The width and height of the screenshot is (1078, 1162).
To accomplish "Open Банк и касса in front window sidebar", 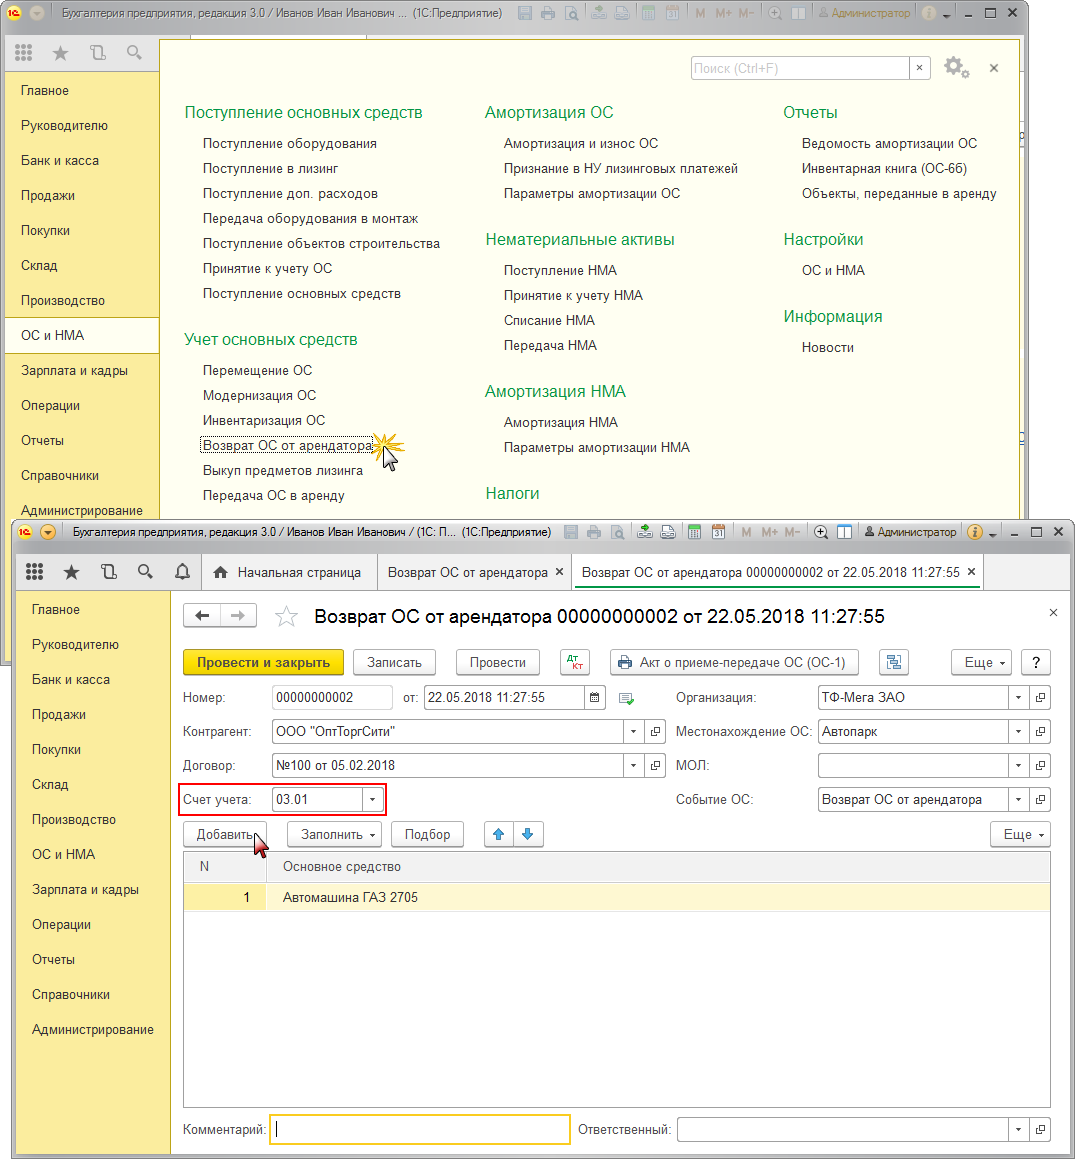I will 71,680.
